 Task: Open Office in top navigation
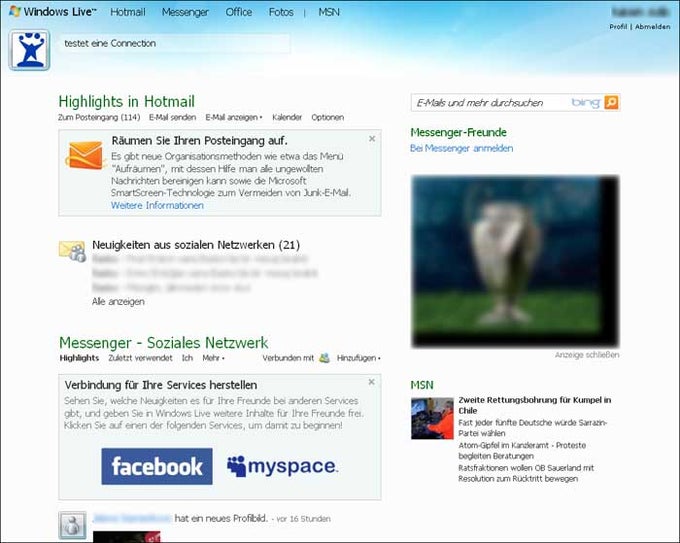(239, 12)
